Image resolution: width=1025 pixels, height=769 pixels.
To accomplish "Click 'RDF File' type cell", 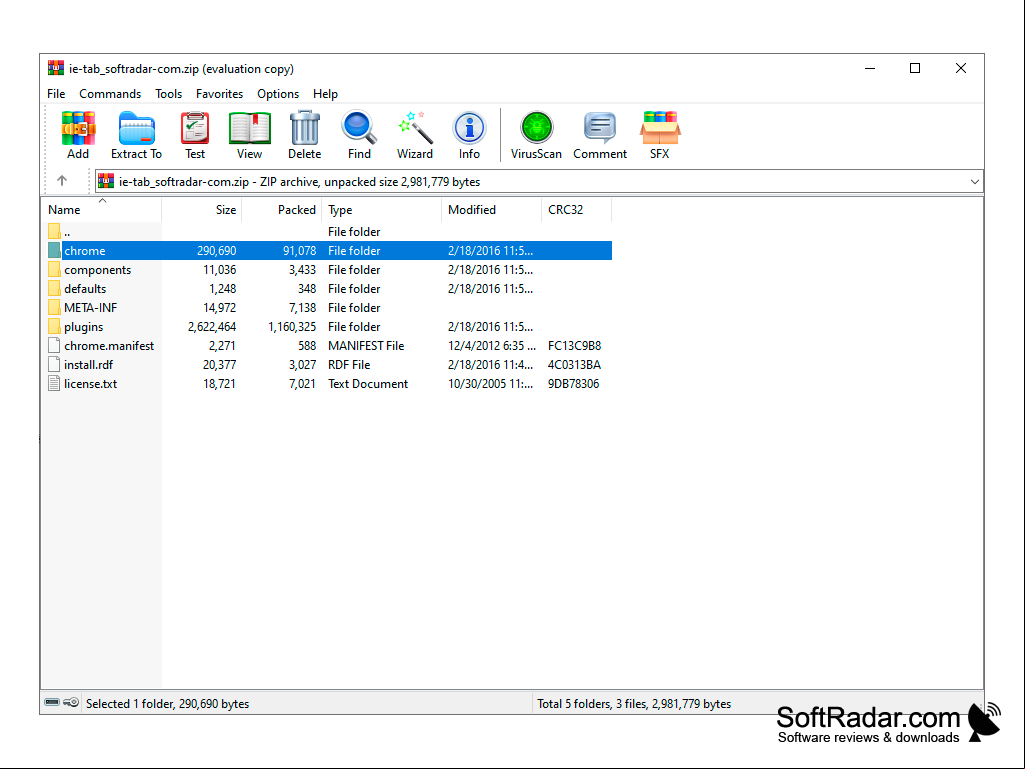I will [x=349, y=364].
